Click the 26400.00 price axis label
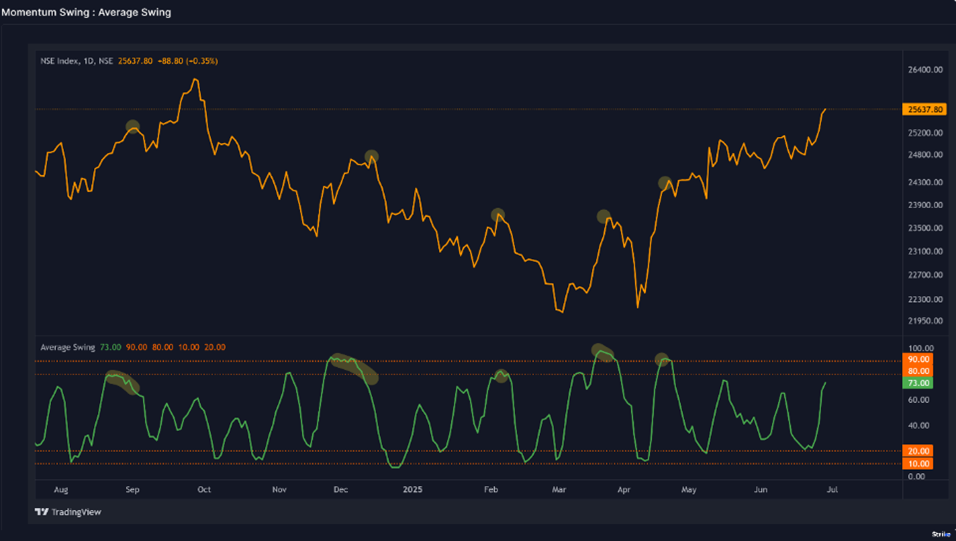 924,70
